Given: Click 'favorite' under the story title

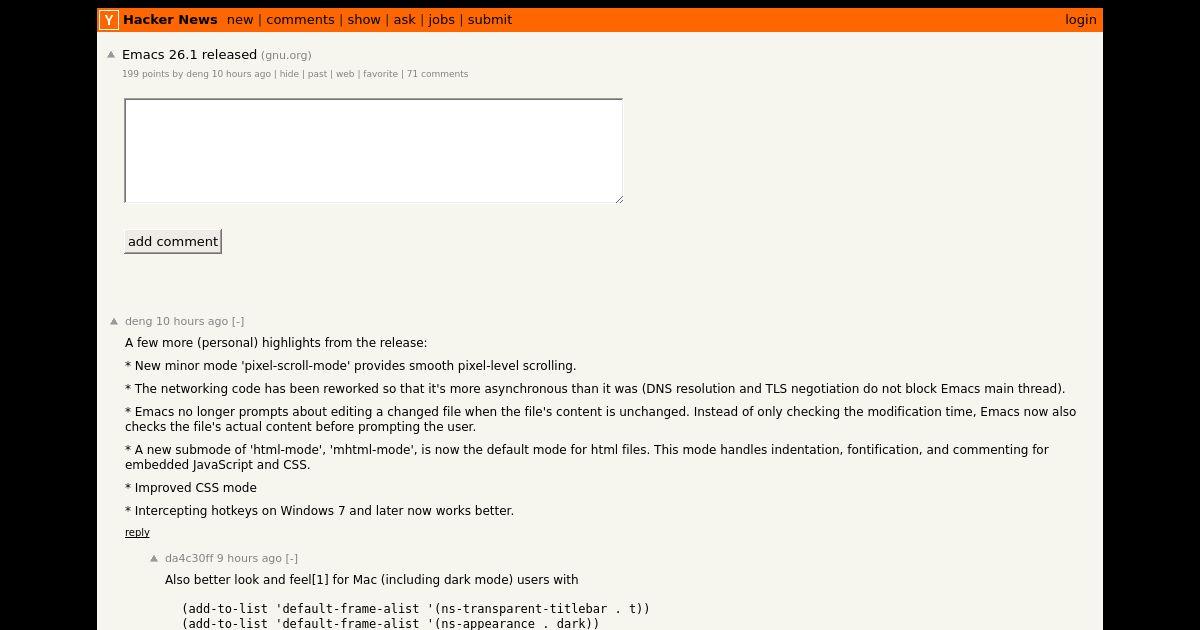Looking at the screenshot, I should [x=380, y=74].
